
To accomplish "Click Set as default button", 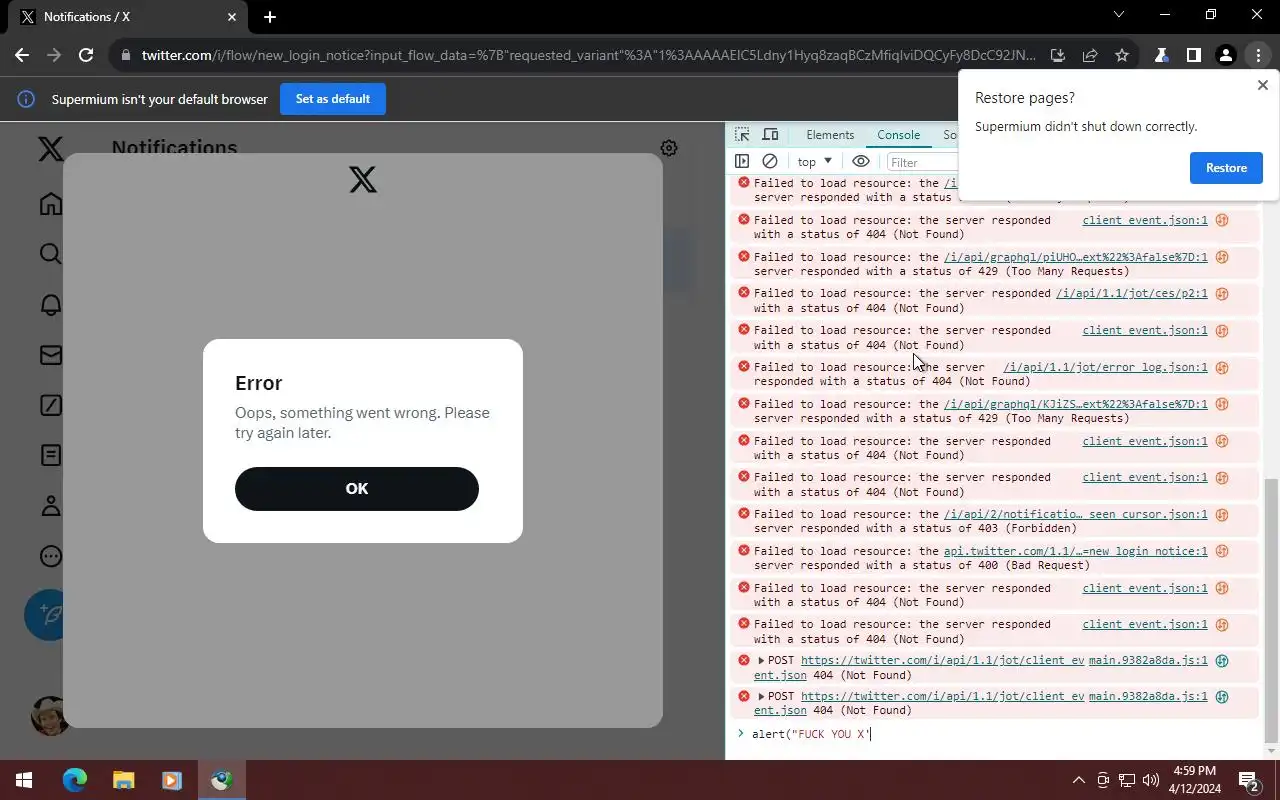I will point(333,99).
